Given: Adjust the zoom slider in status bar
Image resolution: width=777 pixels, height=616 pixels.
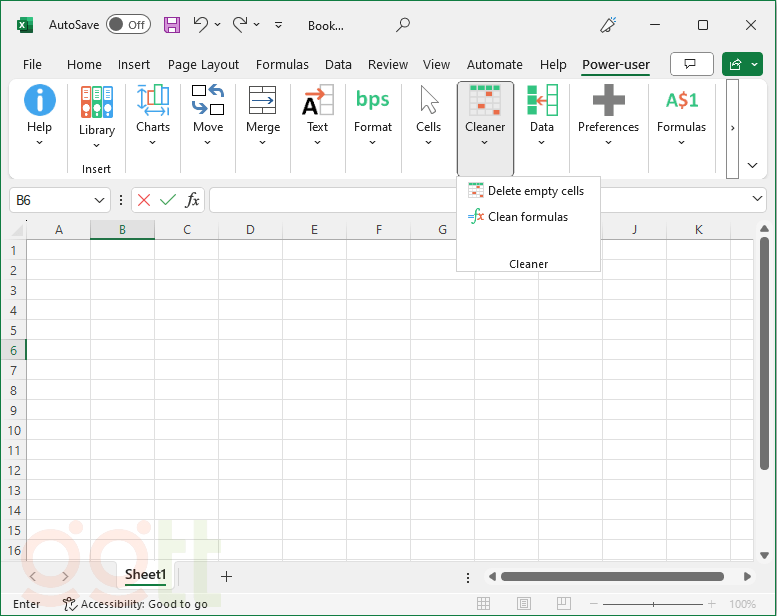Looking at the screenshot, I should pos(653,604).
